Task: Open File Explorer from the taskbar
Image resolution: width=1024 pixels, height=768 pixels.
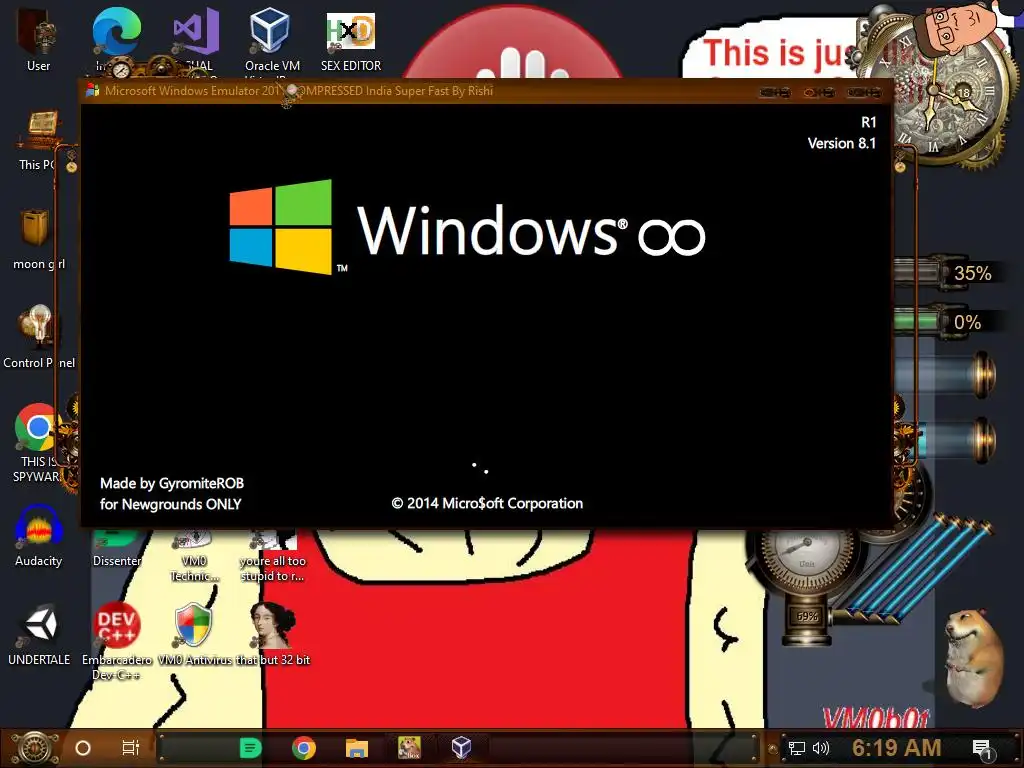Action: pyautogui.click(x=357, y=748)
